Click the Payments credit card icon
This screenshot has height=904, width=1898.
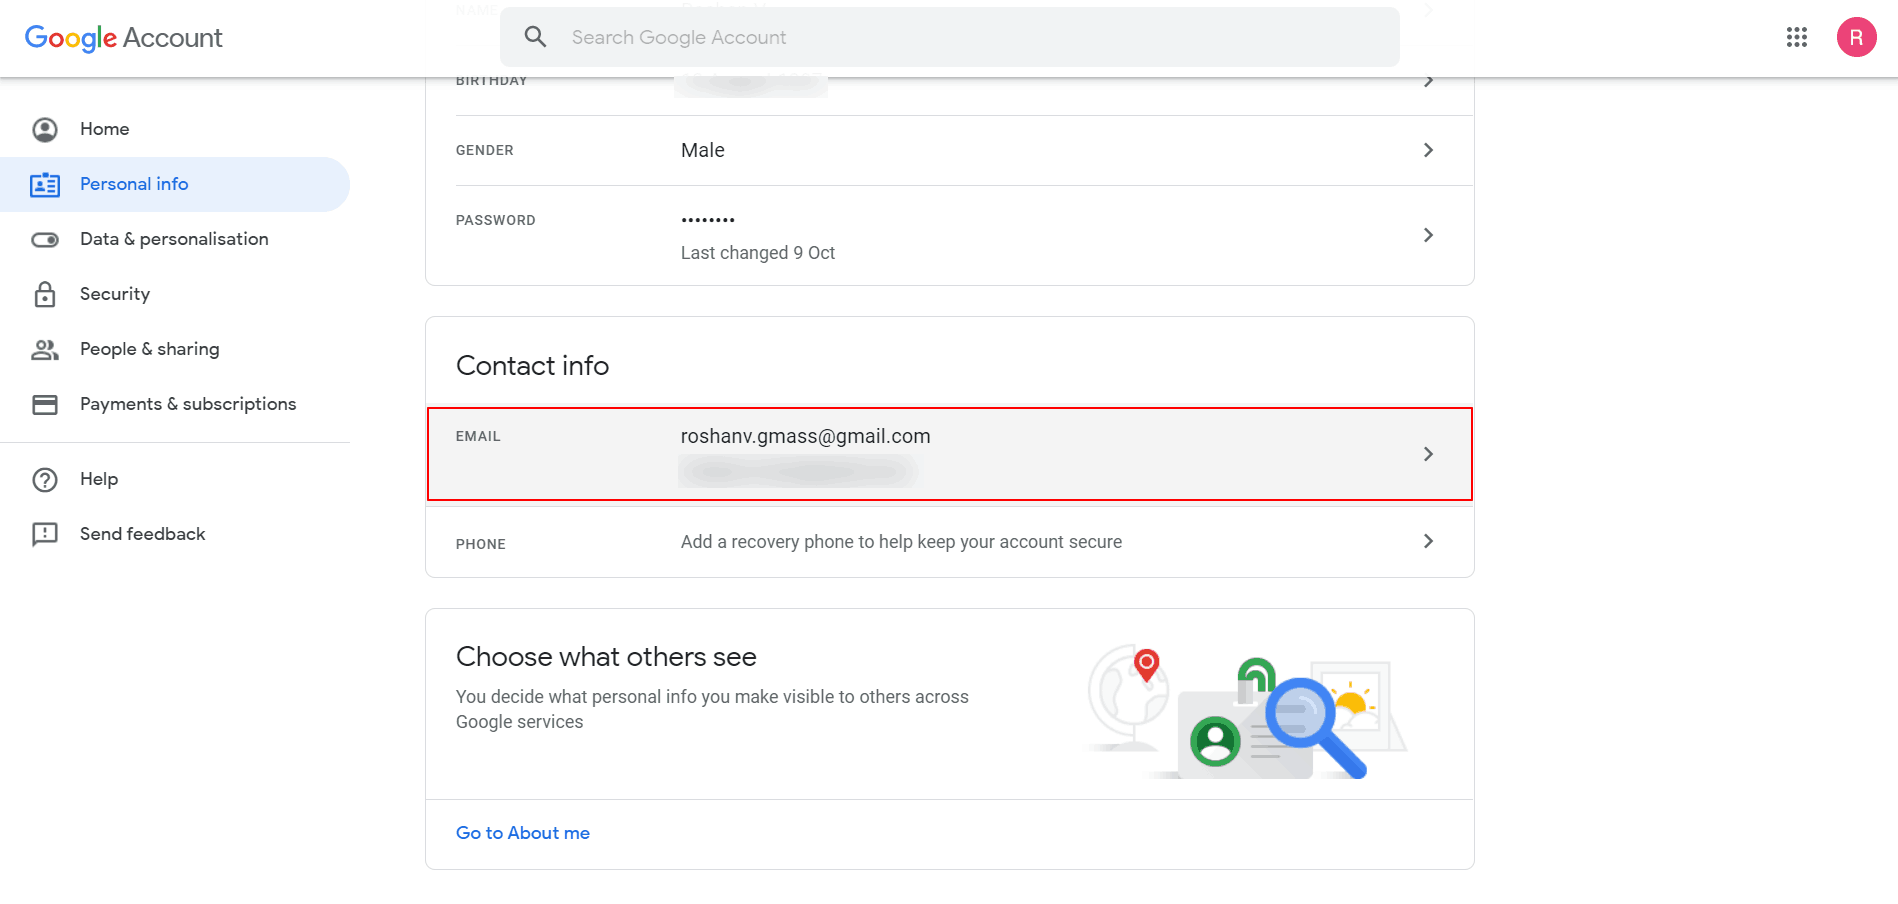point(45,404)
